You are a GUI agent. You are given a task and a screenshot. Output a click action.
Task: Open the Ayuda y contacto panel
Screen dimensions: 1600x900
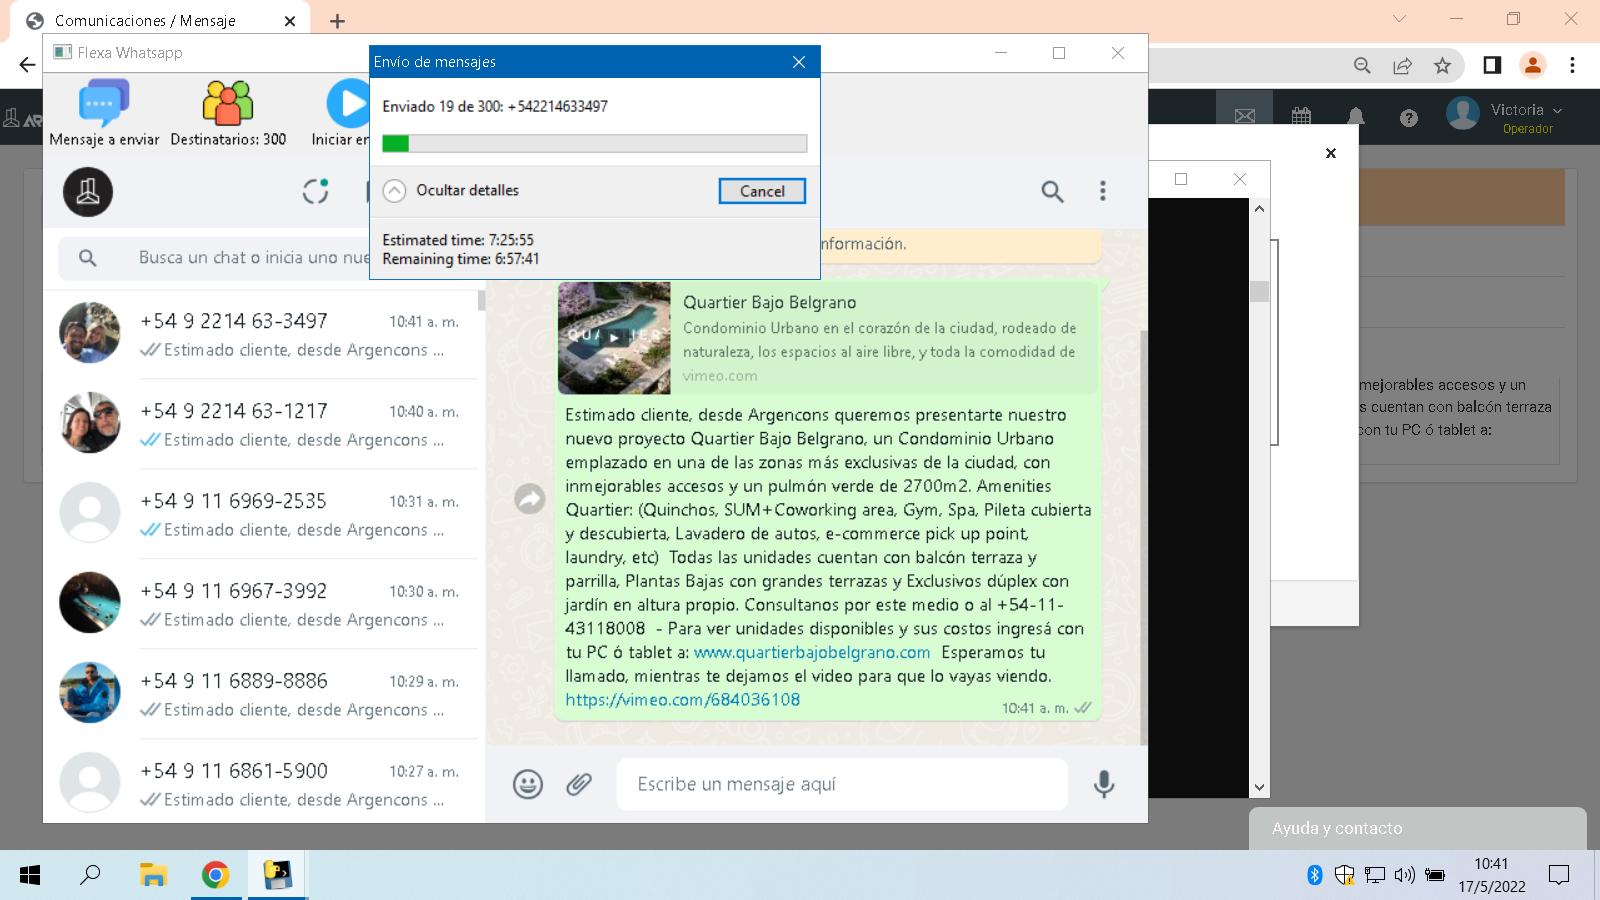tap(1417, 828)
